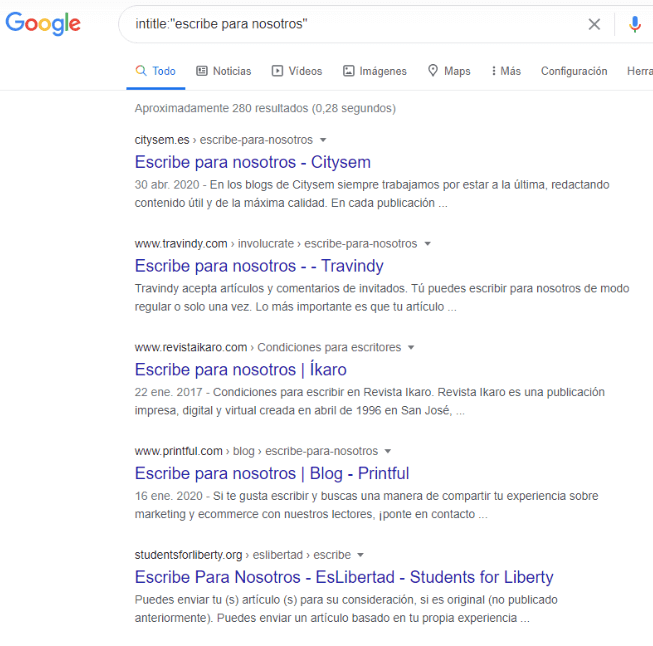The width and height of the screenshot is (653, 646).
Task: Click the '22 ene. 2017' Ikaro snippet
Action: [x=370, y=401]
